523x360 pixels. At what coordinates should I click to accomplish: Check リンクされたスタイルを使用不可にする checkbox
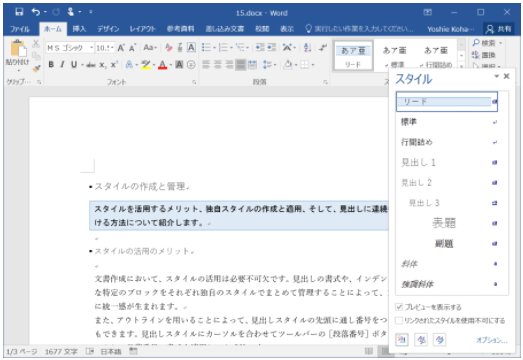[x=399, y=321]
